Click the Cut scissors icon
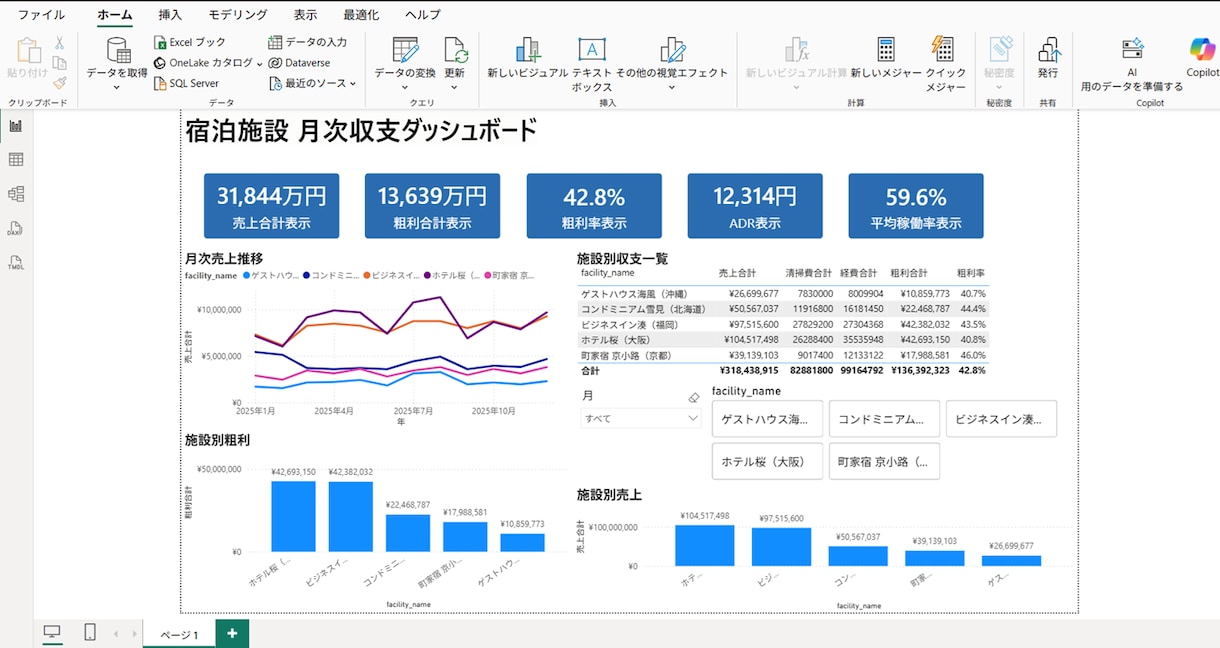 coord(59,43)
